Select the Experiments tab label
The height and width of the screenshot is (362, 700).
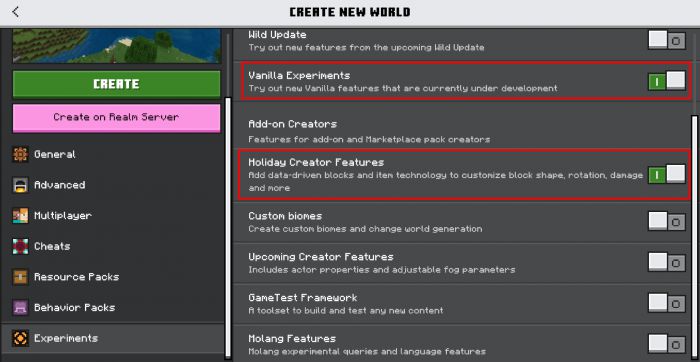coord(66,338)
